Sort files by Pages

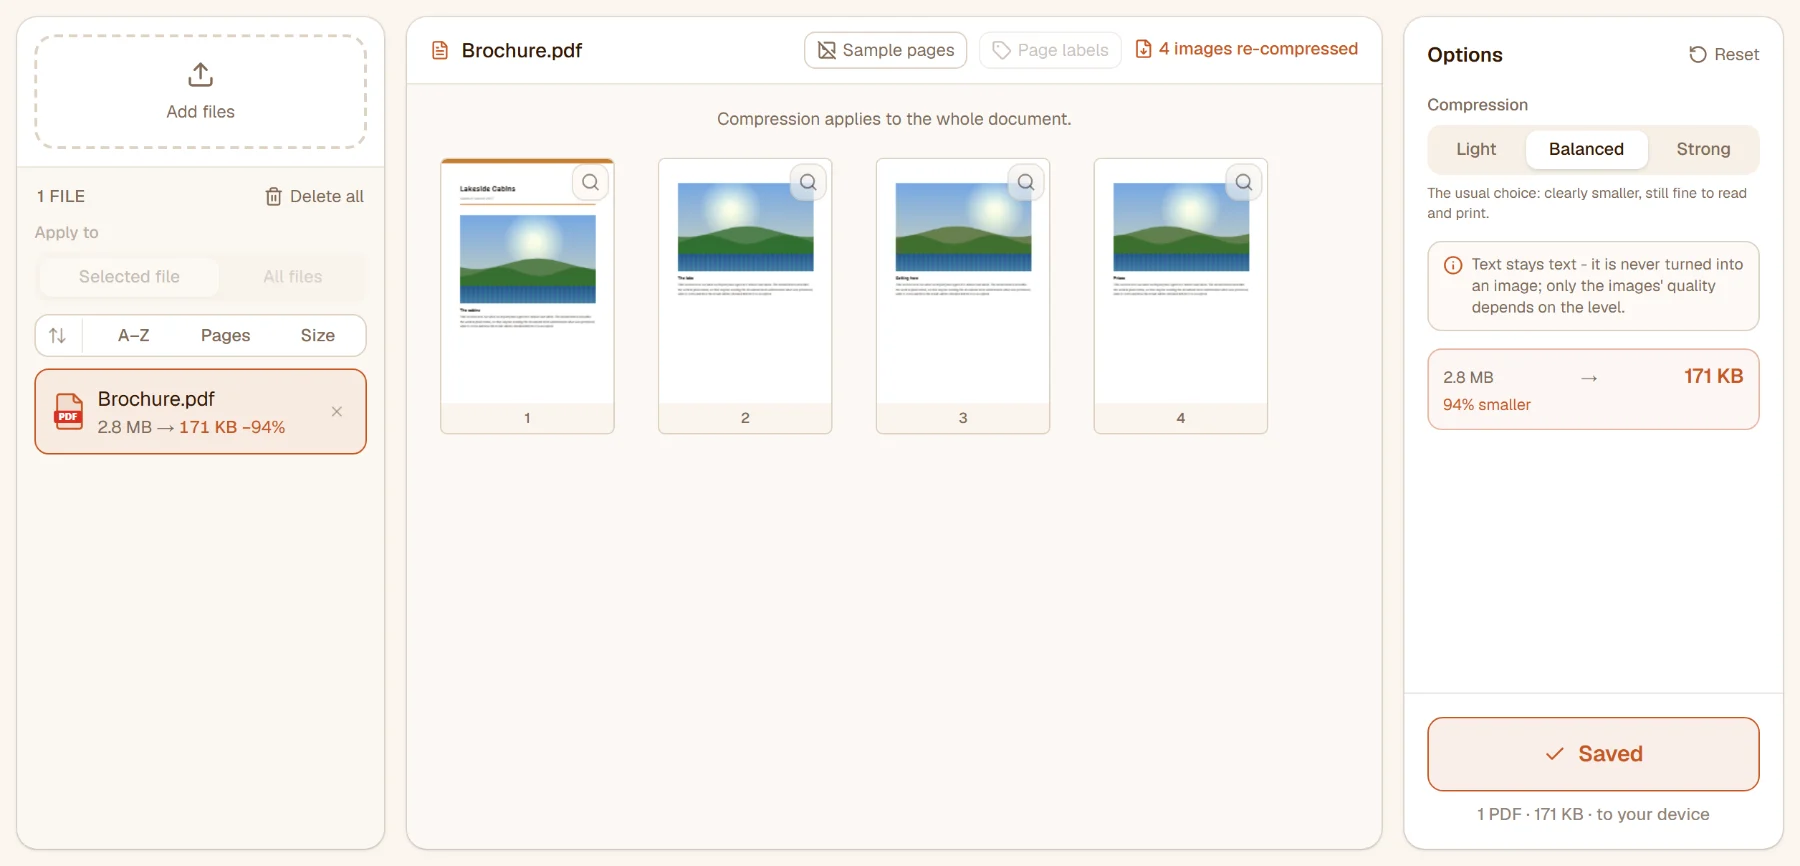coord(226,336)
